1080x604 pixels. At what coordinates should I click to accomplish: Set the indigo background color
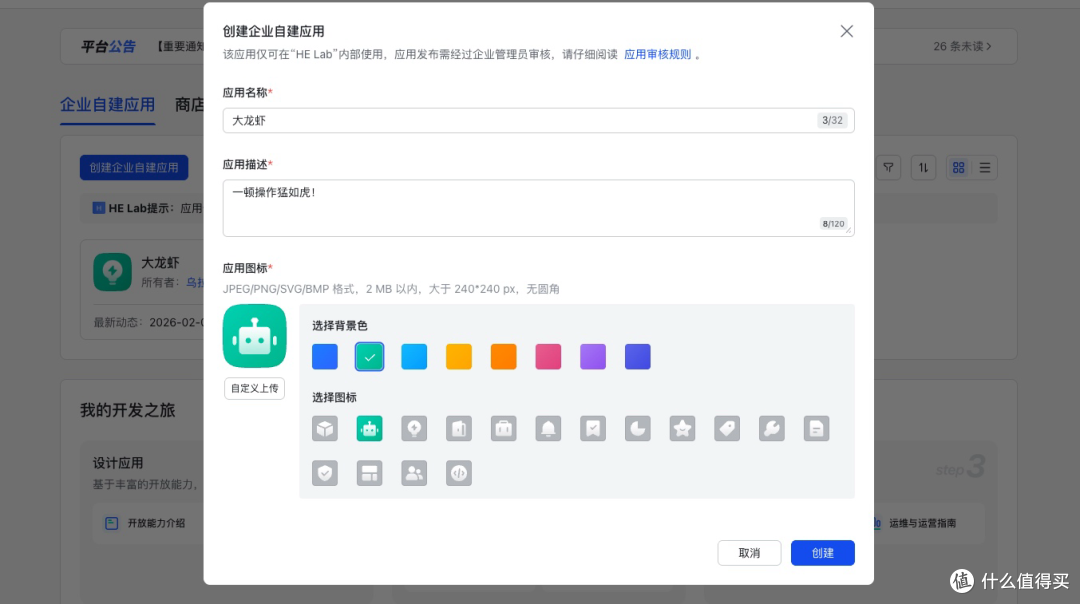pyautogui.click(x=638, y=357)
